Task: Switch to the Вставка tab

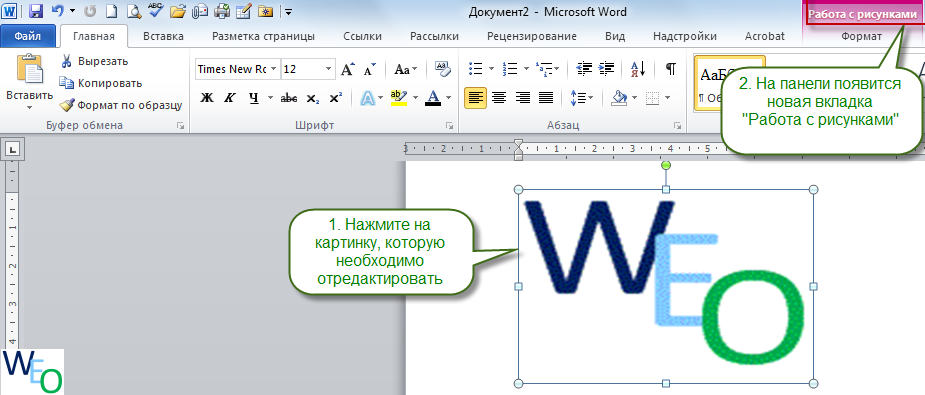Action: coord(163,36)
